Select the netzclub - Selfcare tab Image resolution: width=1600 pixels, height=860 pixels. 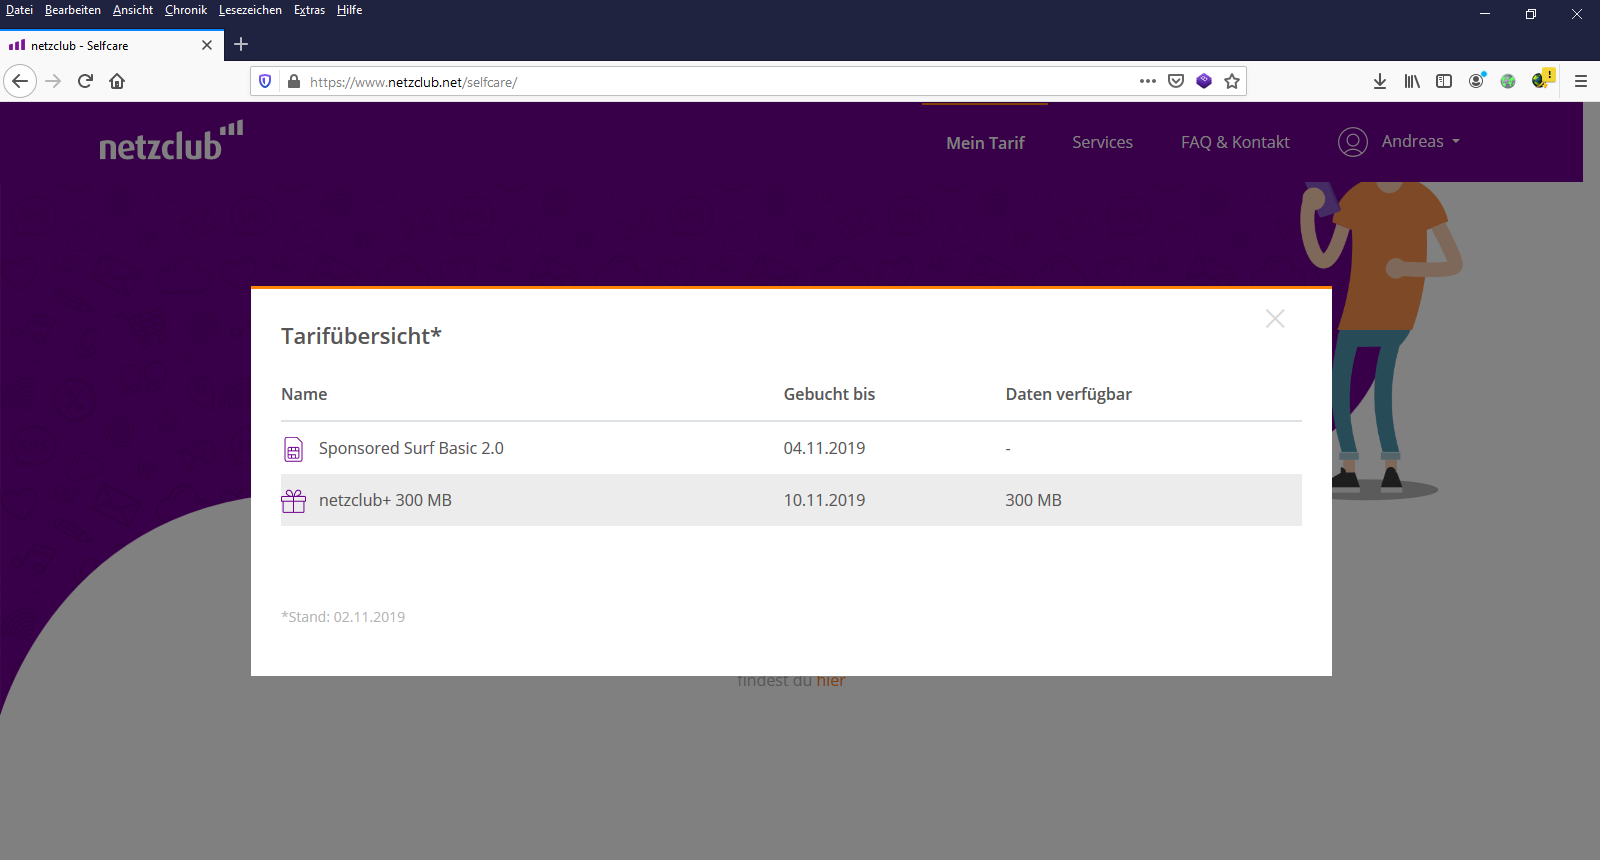111,45
